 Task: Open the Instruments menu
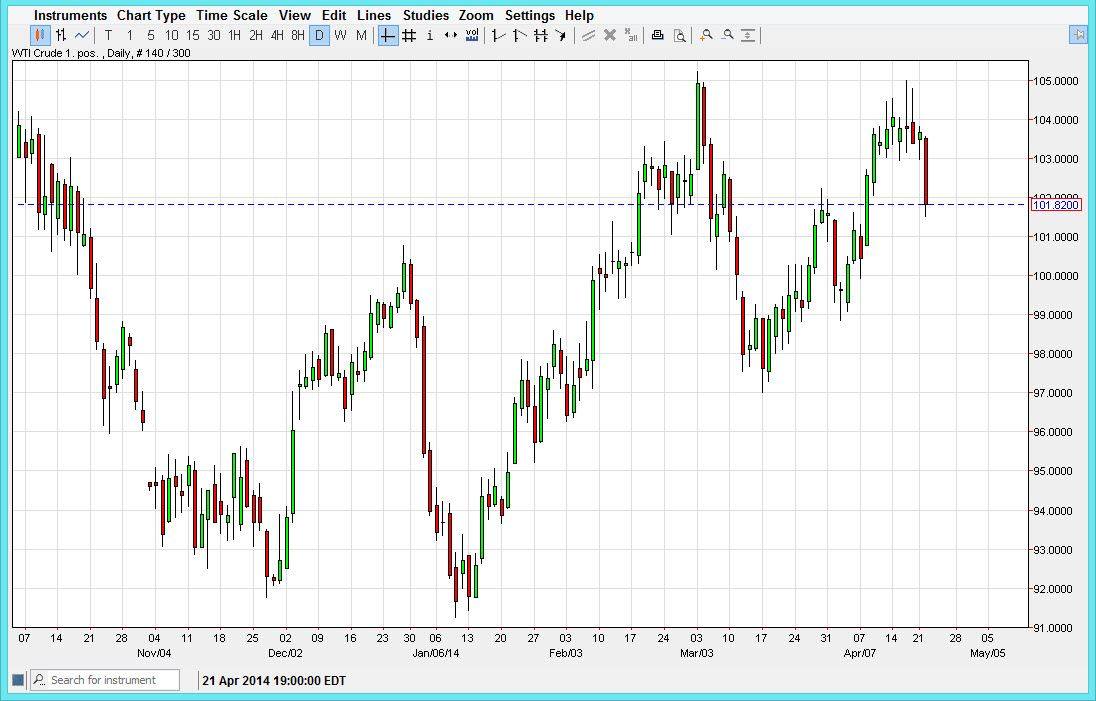(68, 15)
